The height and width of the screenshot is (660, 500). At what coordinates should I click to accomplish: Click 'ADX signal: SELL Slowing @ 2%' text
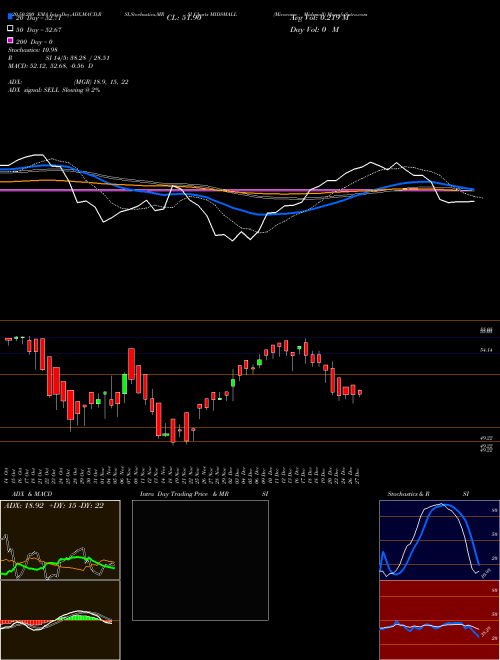point(54,90)
